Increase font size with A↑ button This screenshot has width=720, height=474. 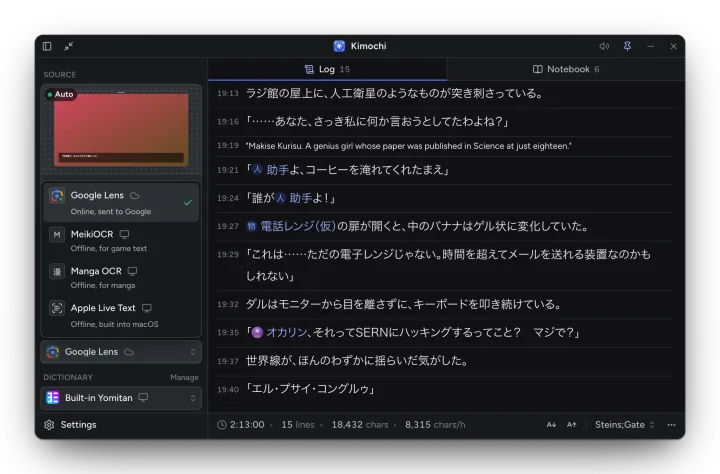point(571,425)
